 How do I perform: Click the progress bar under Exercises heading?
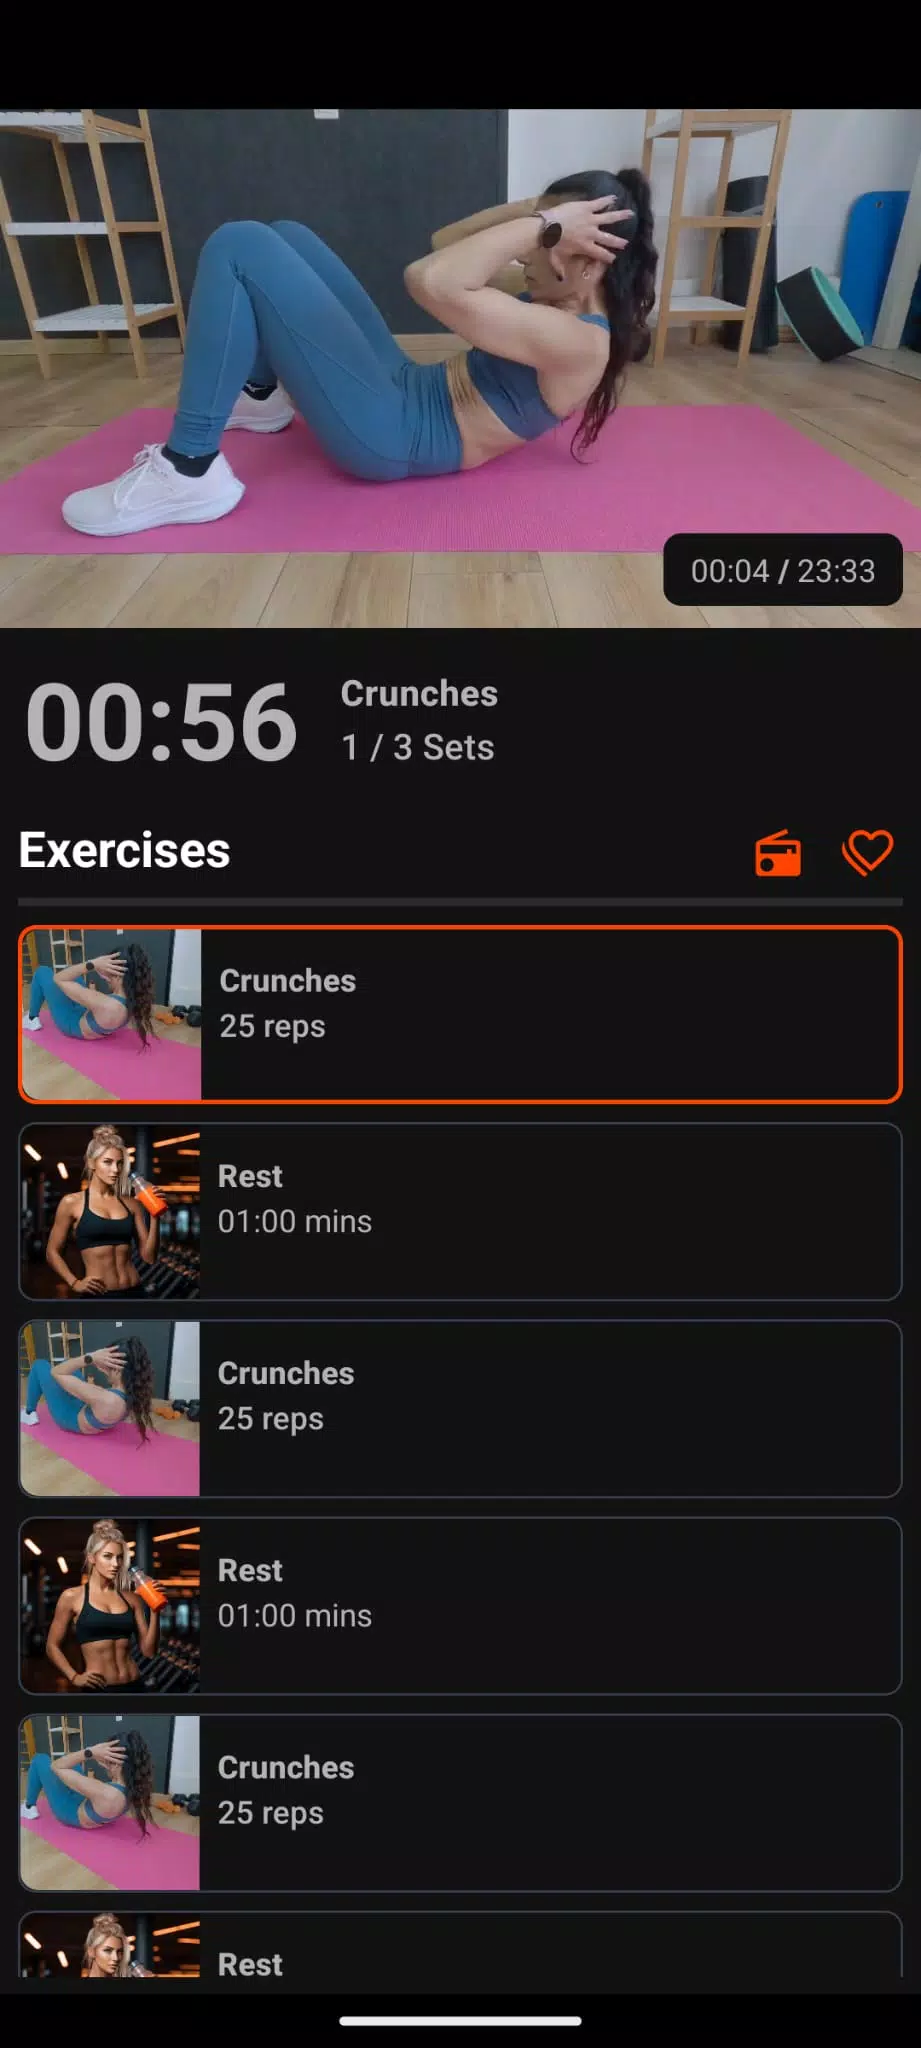pos(460,901)
